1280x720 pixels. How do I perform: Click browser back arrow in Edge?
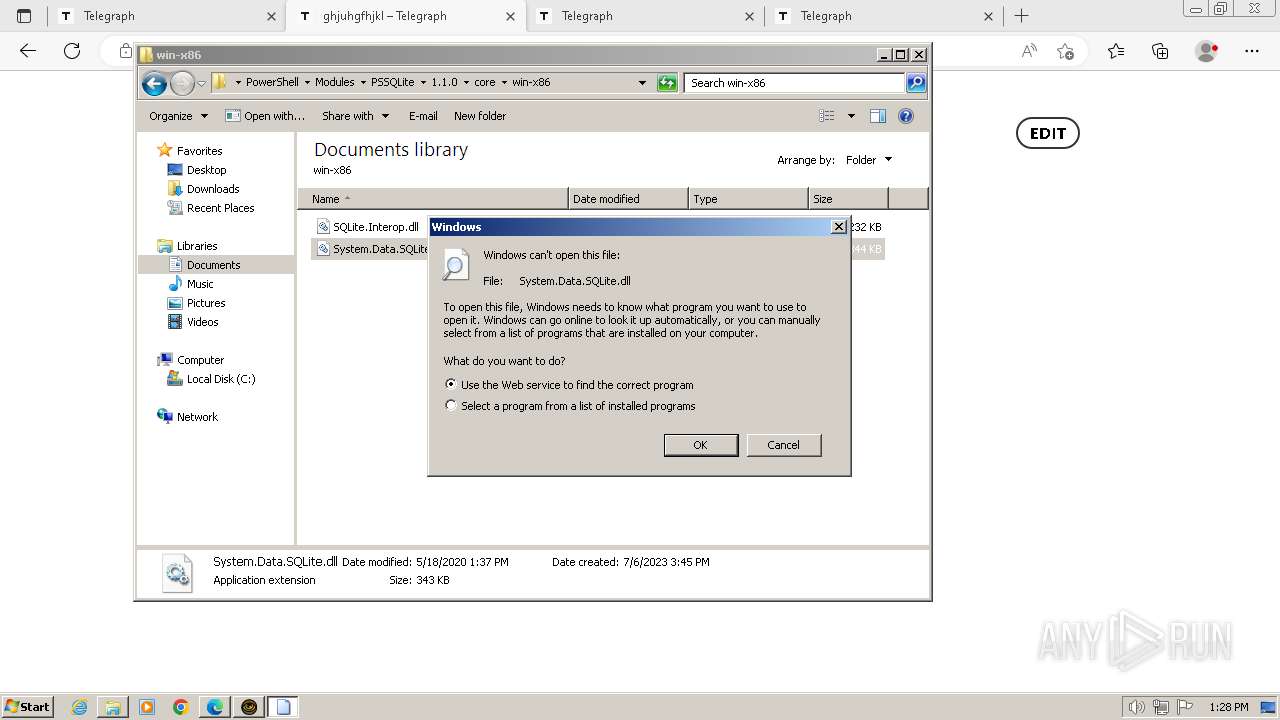[28, 51]
